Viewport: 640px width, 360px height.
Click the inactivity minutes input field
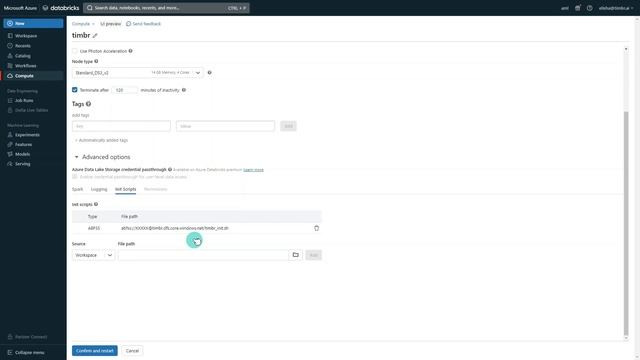124,90
